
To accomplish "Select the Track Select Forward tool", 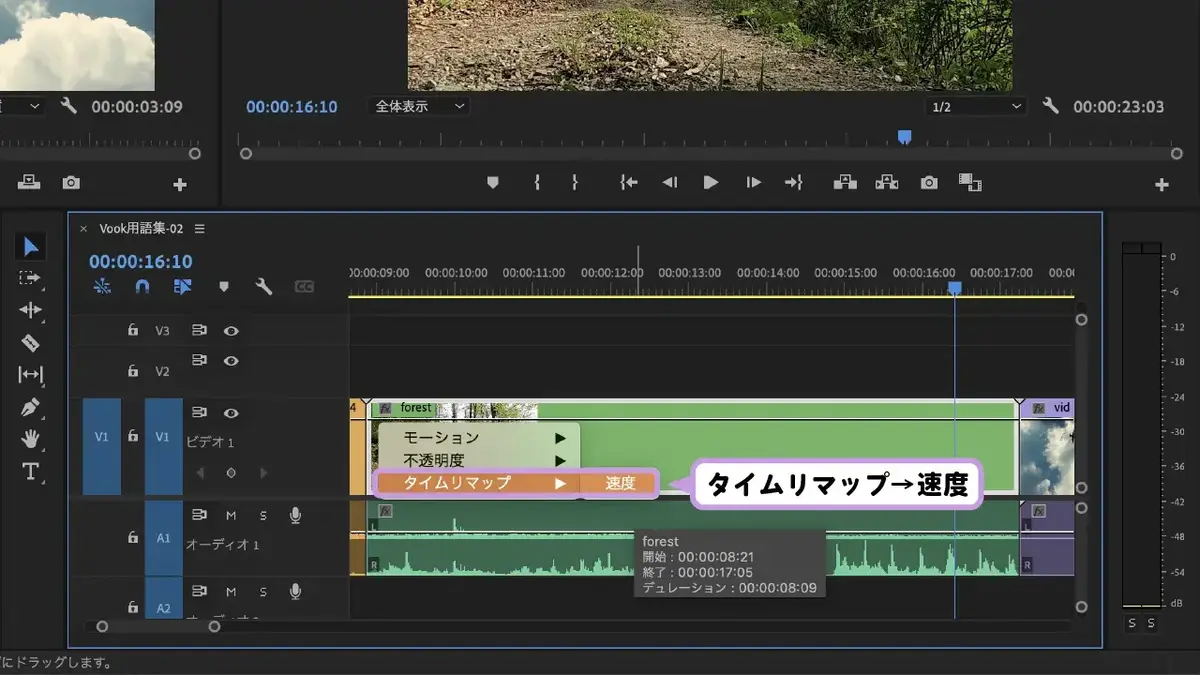I will click(30, 278).
